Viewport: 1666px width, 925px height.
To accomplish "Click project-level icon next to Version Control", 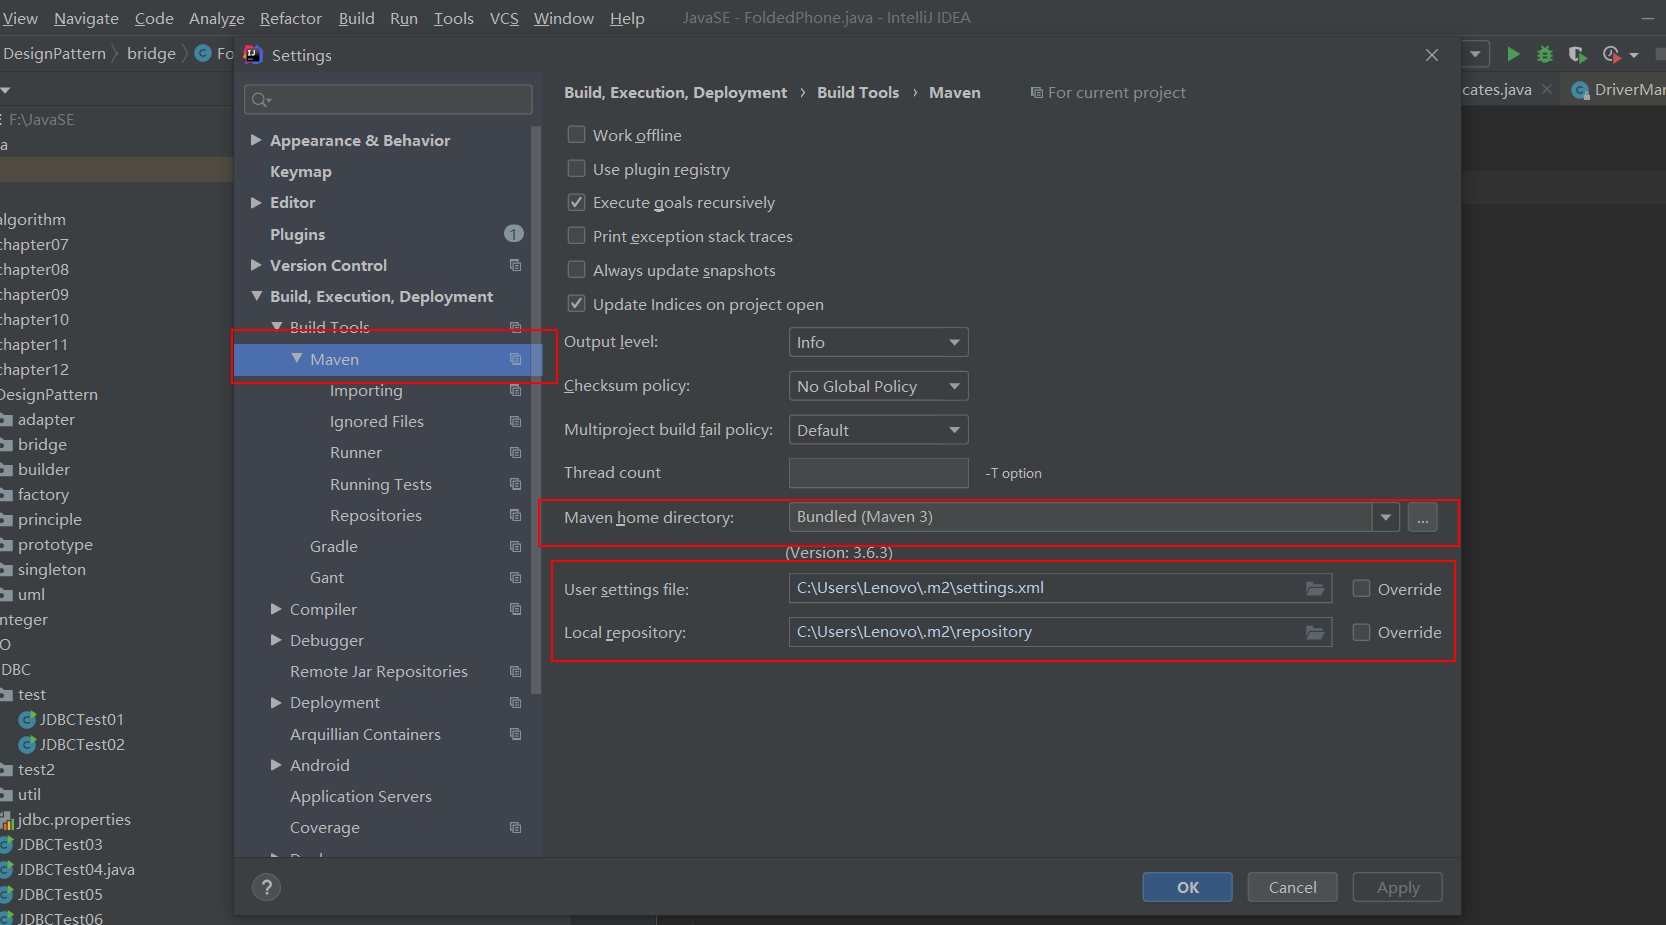I will pyautogui.click(x=515, y=265).
